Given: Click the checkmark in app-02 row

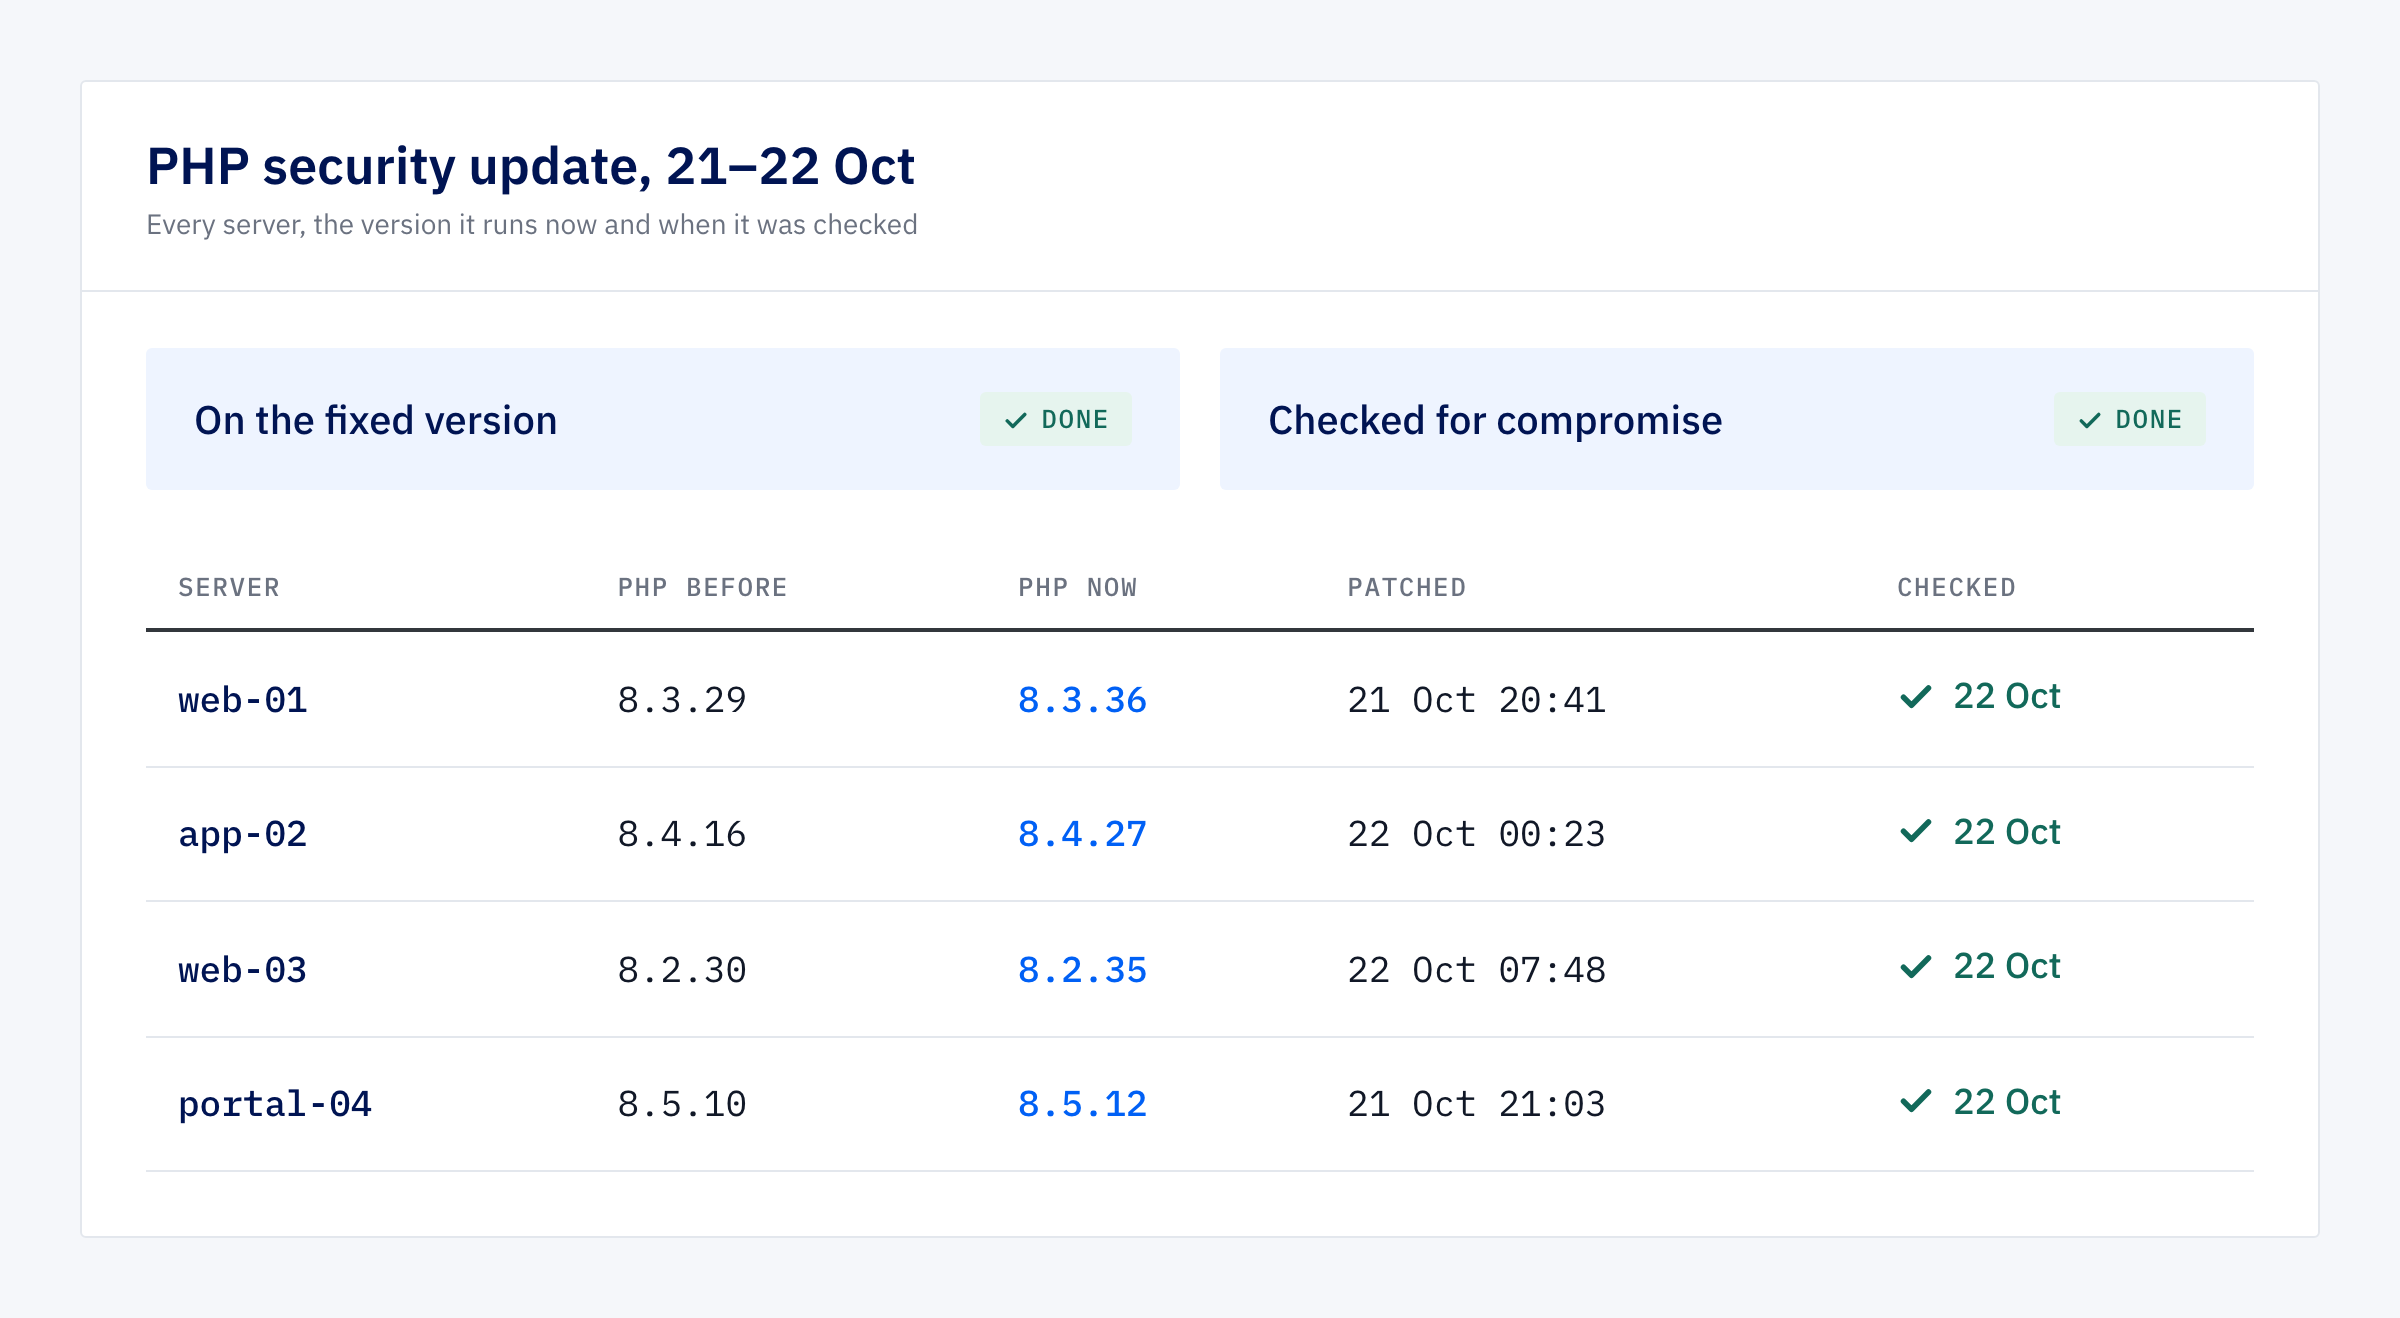Looking at the screenshot, I should 1916,832.
